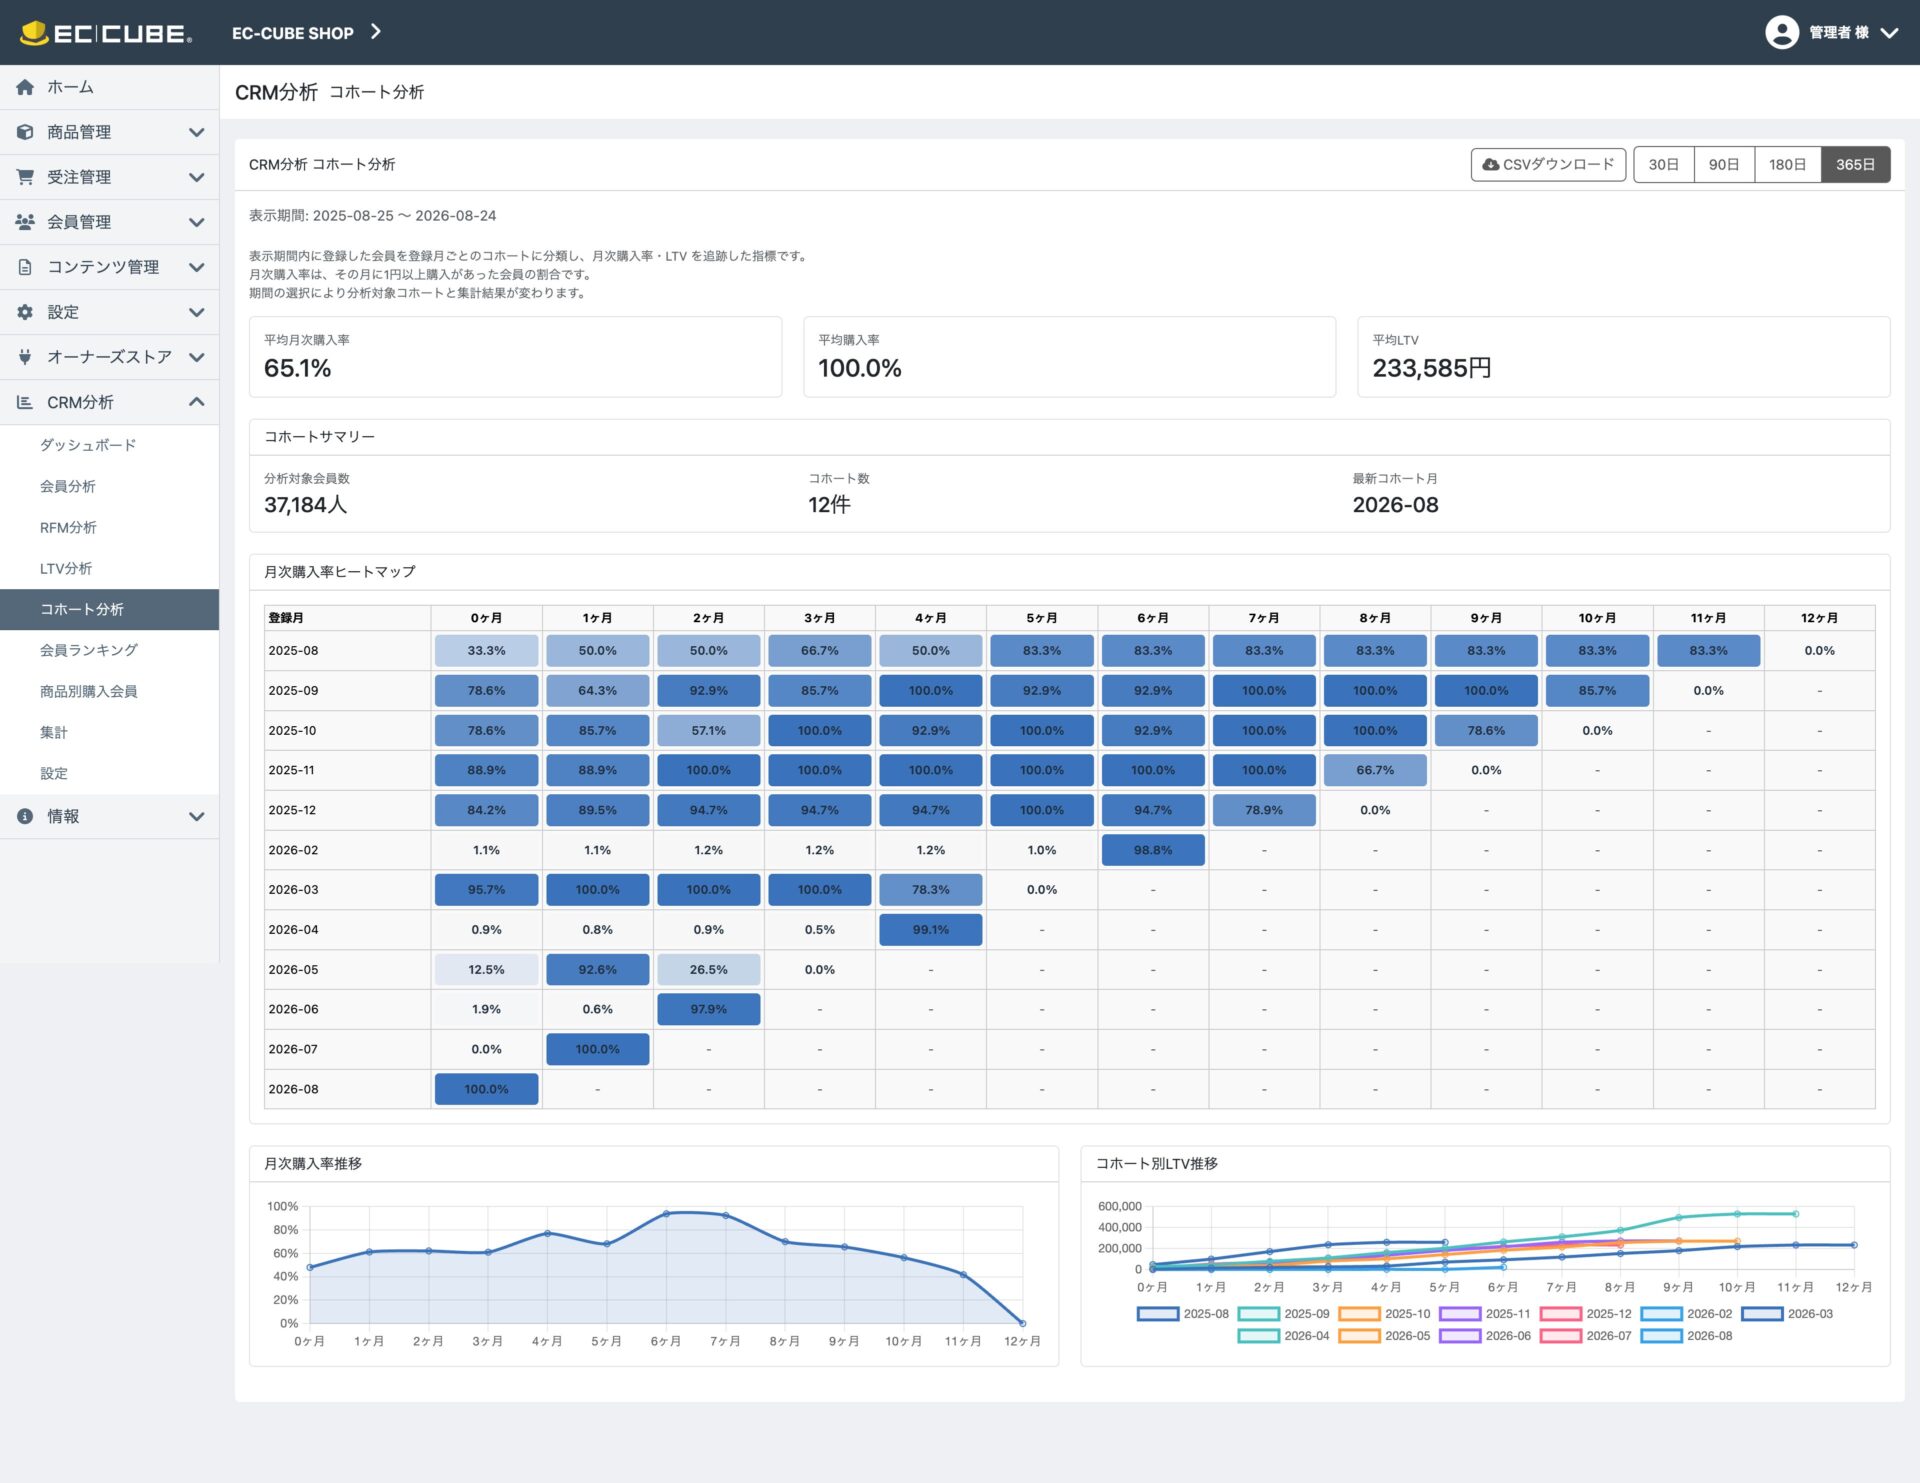Switch the period to 90日
Screen dimensions: 1920x1483
click(1724, 165)
